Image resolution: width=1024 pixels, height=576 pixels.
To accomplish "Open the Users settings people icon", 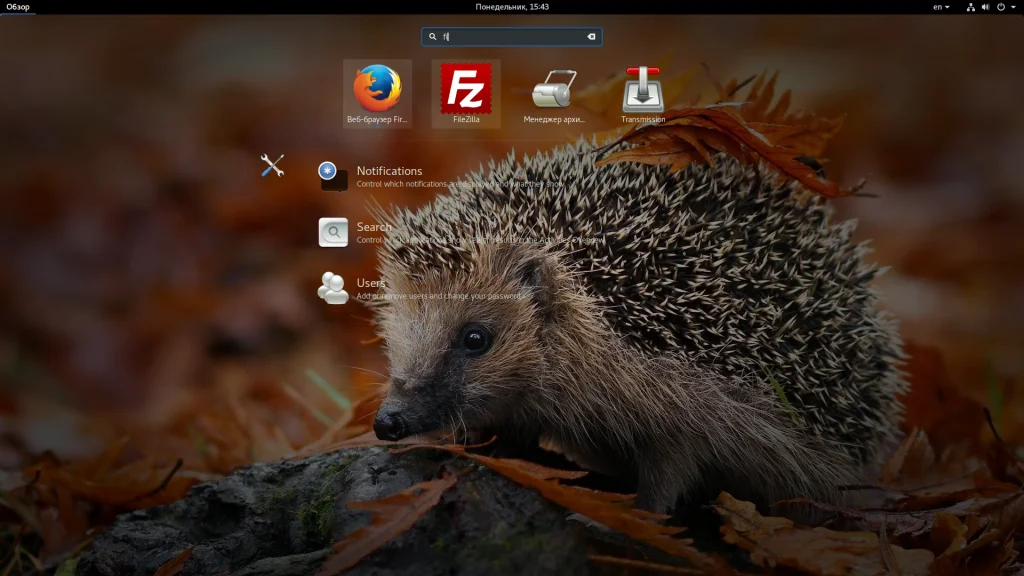I will [x=333, y=288].
